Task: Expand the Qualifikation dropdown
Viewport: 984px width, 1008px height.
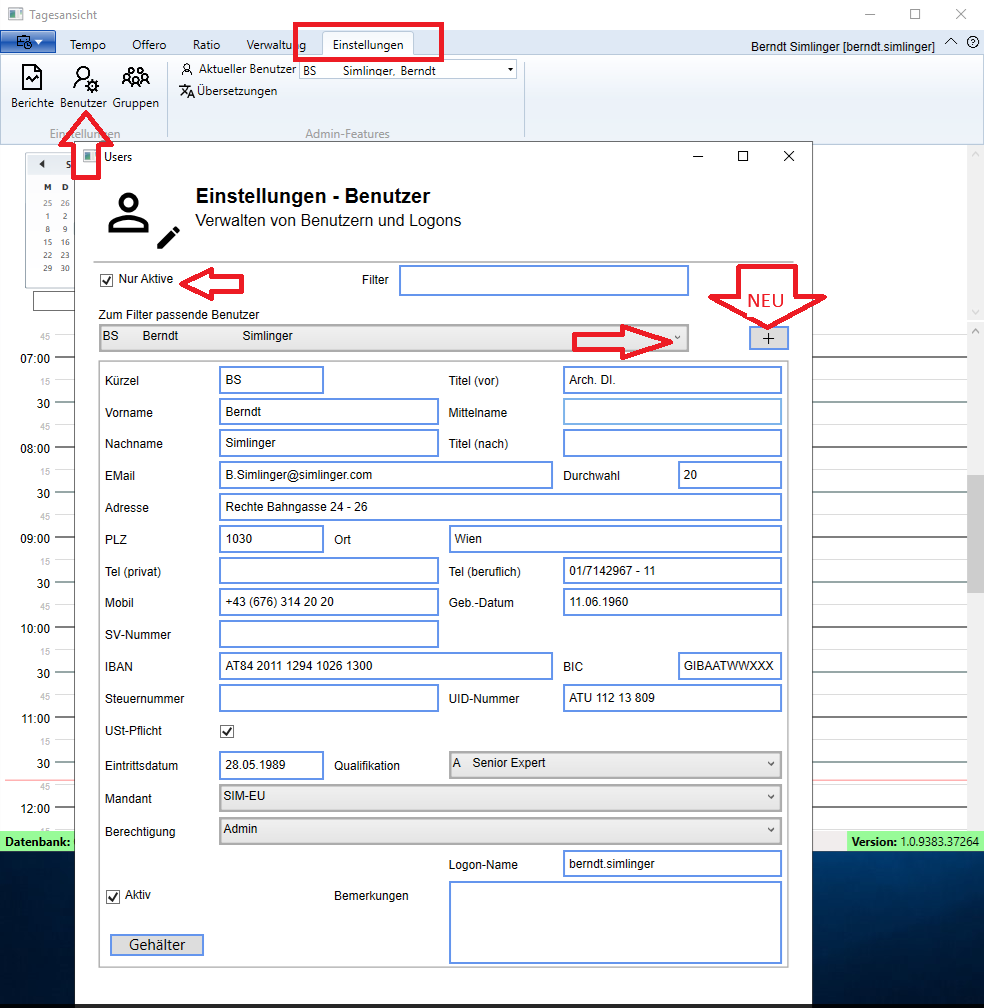Action: click(x=615, y=764)
